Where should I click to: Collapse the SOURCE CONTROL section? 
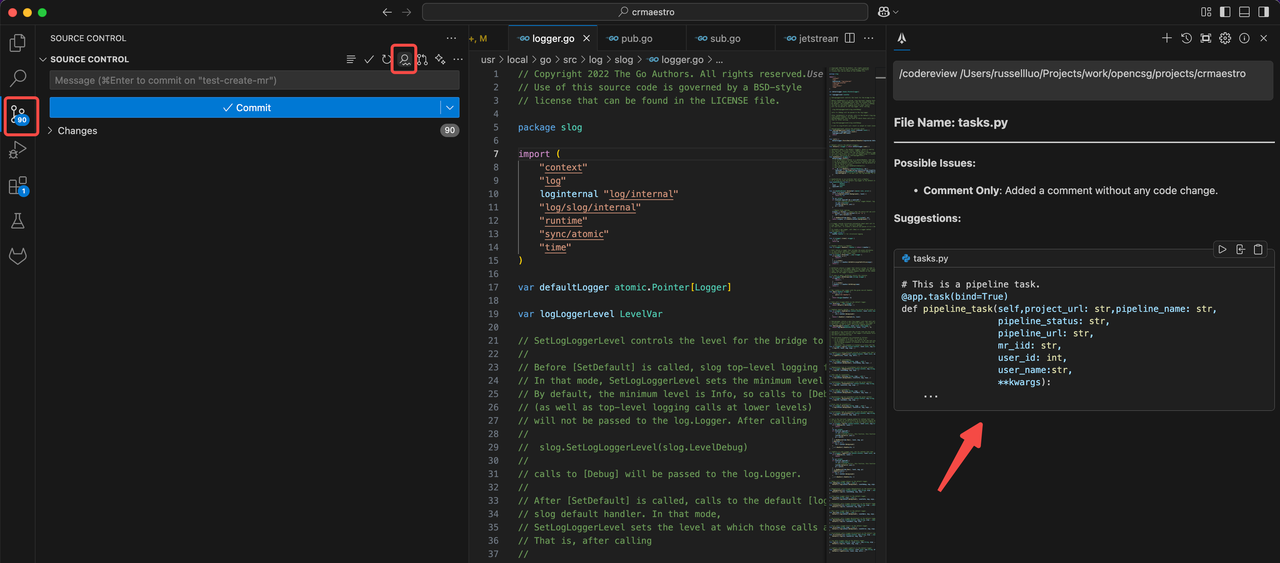point(43,60)
